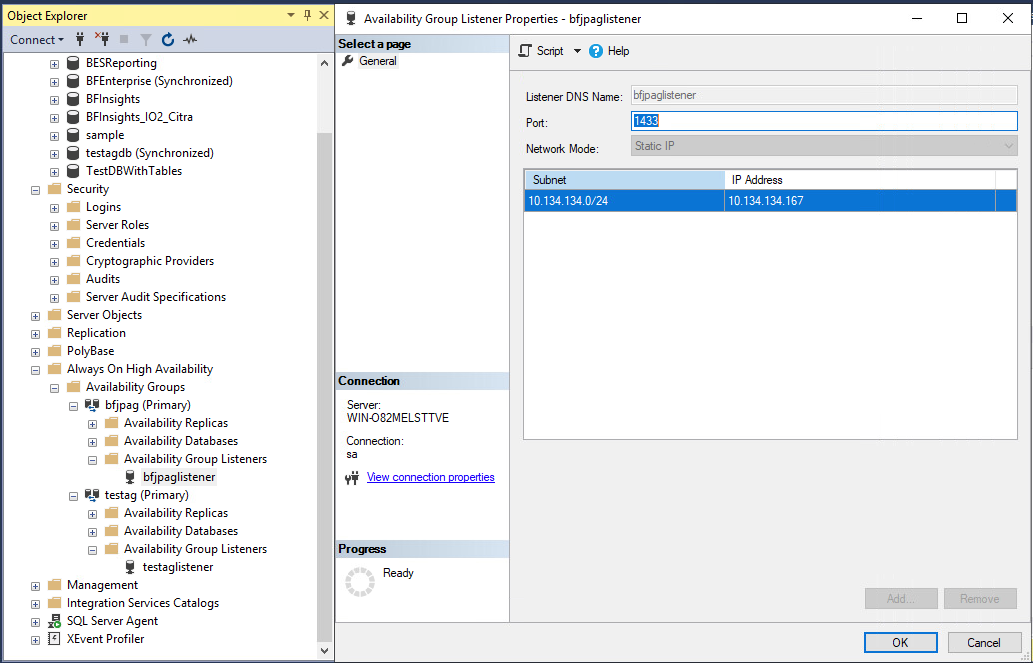Expand the TestDBWithTables database node
1033x663 pixels.
click(55, 172)
